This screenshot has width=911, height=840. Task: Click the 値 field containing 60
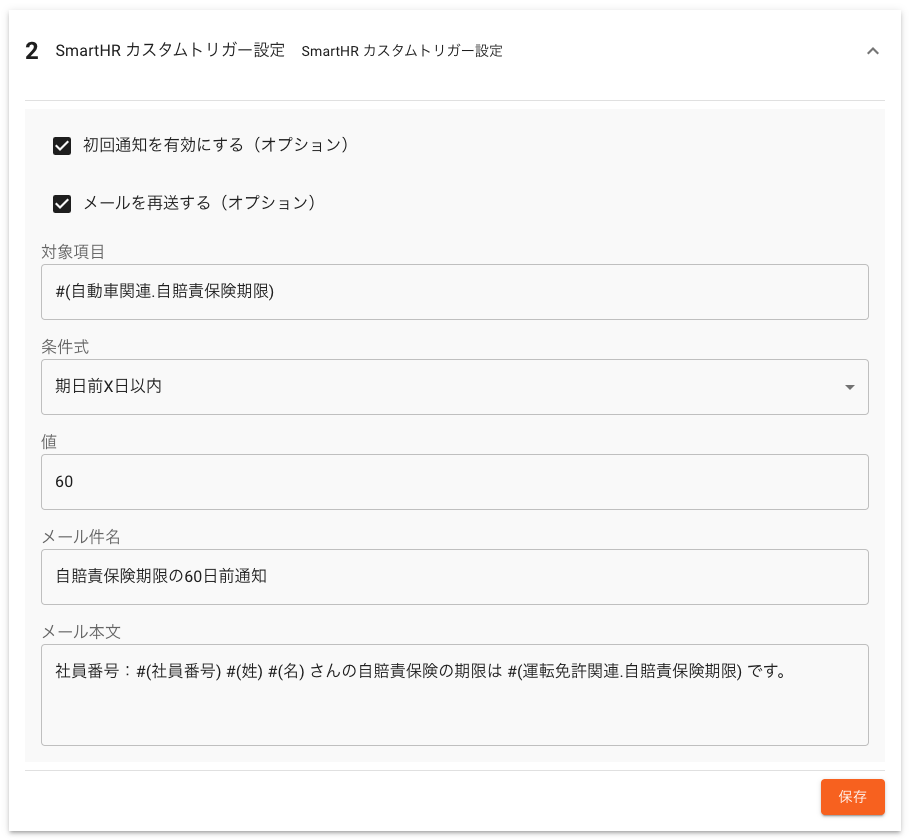point(455,482)
